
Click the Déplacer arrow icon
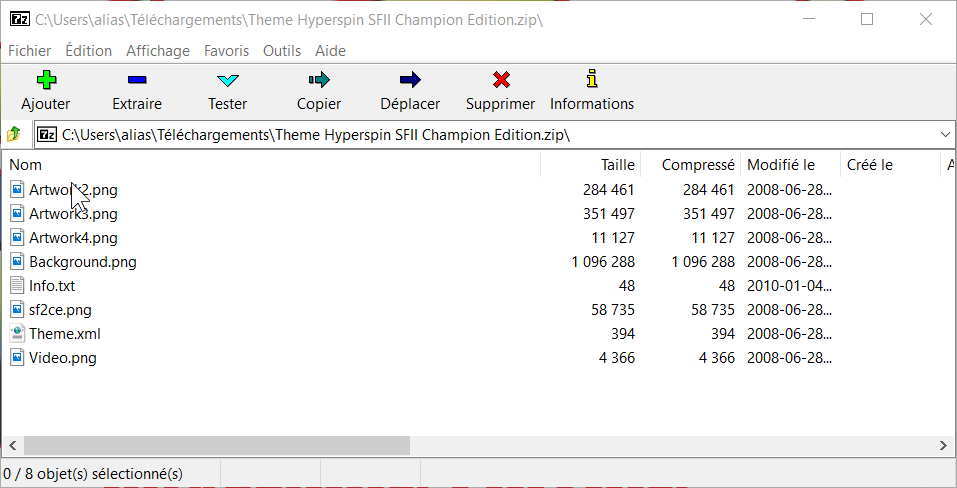(x=410, y=80)
